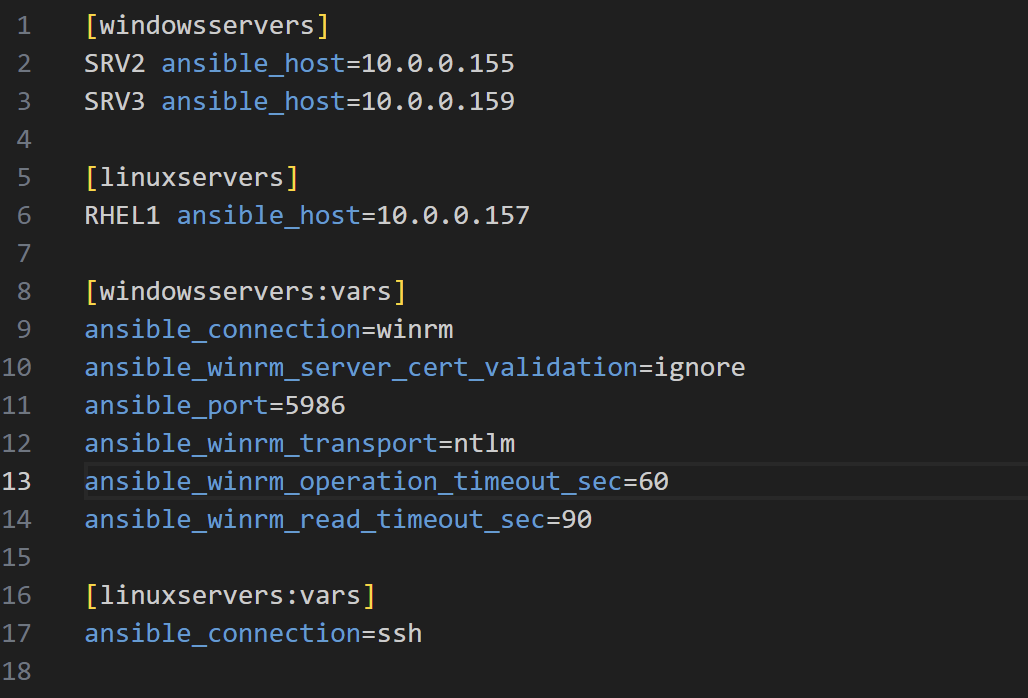Image resolution: width=1028 pixels, height=698 pixels.
Task: Click the [linuxservers:vars] section header
Action: (230, 596)
